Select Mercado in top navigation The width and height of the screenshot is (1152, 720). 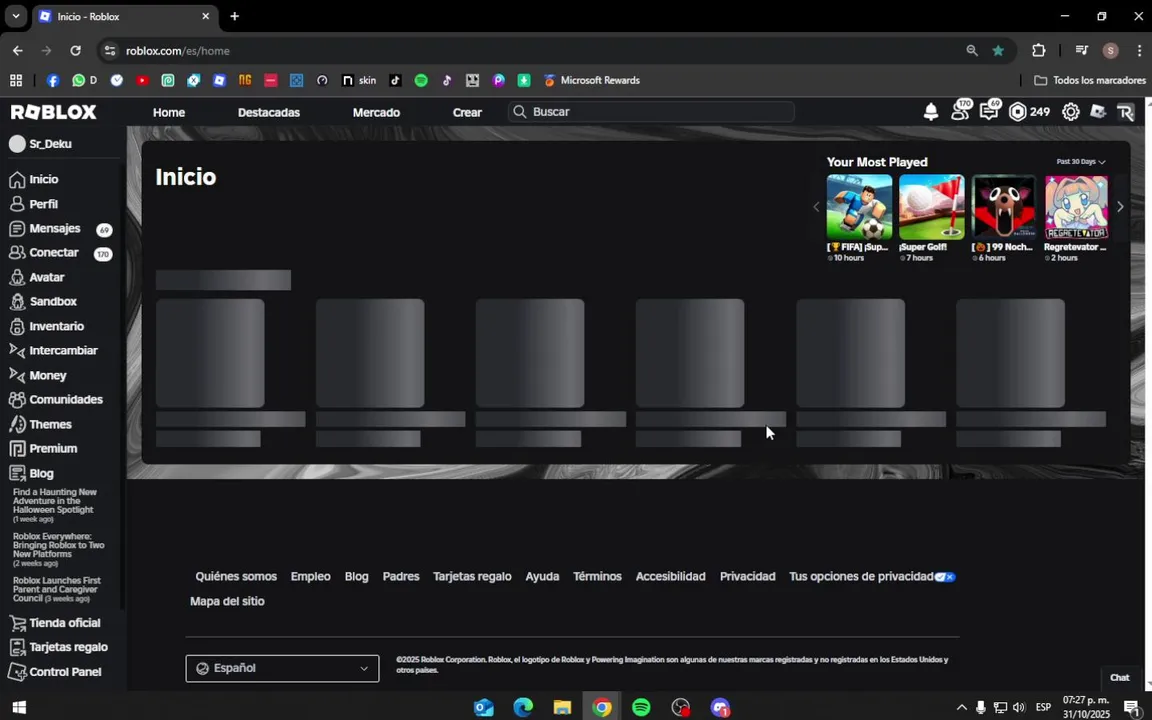coord(376,112)
